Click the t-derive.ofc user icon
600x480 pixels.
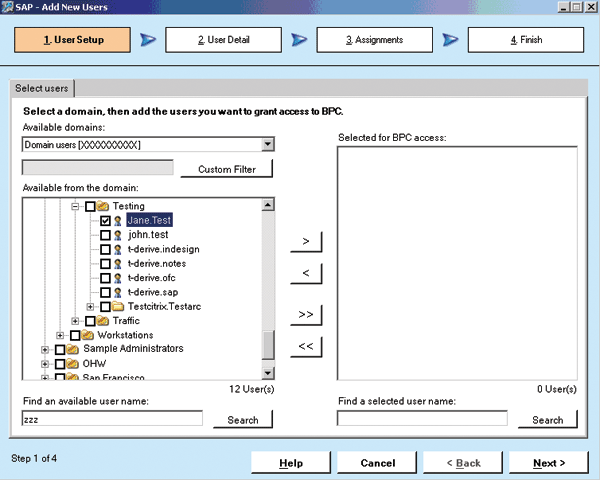click(118, 278)
